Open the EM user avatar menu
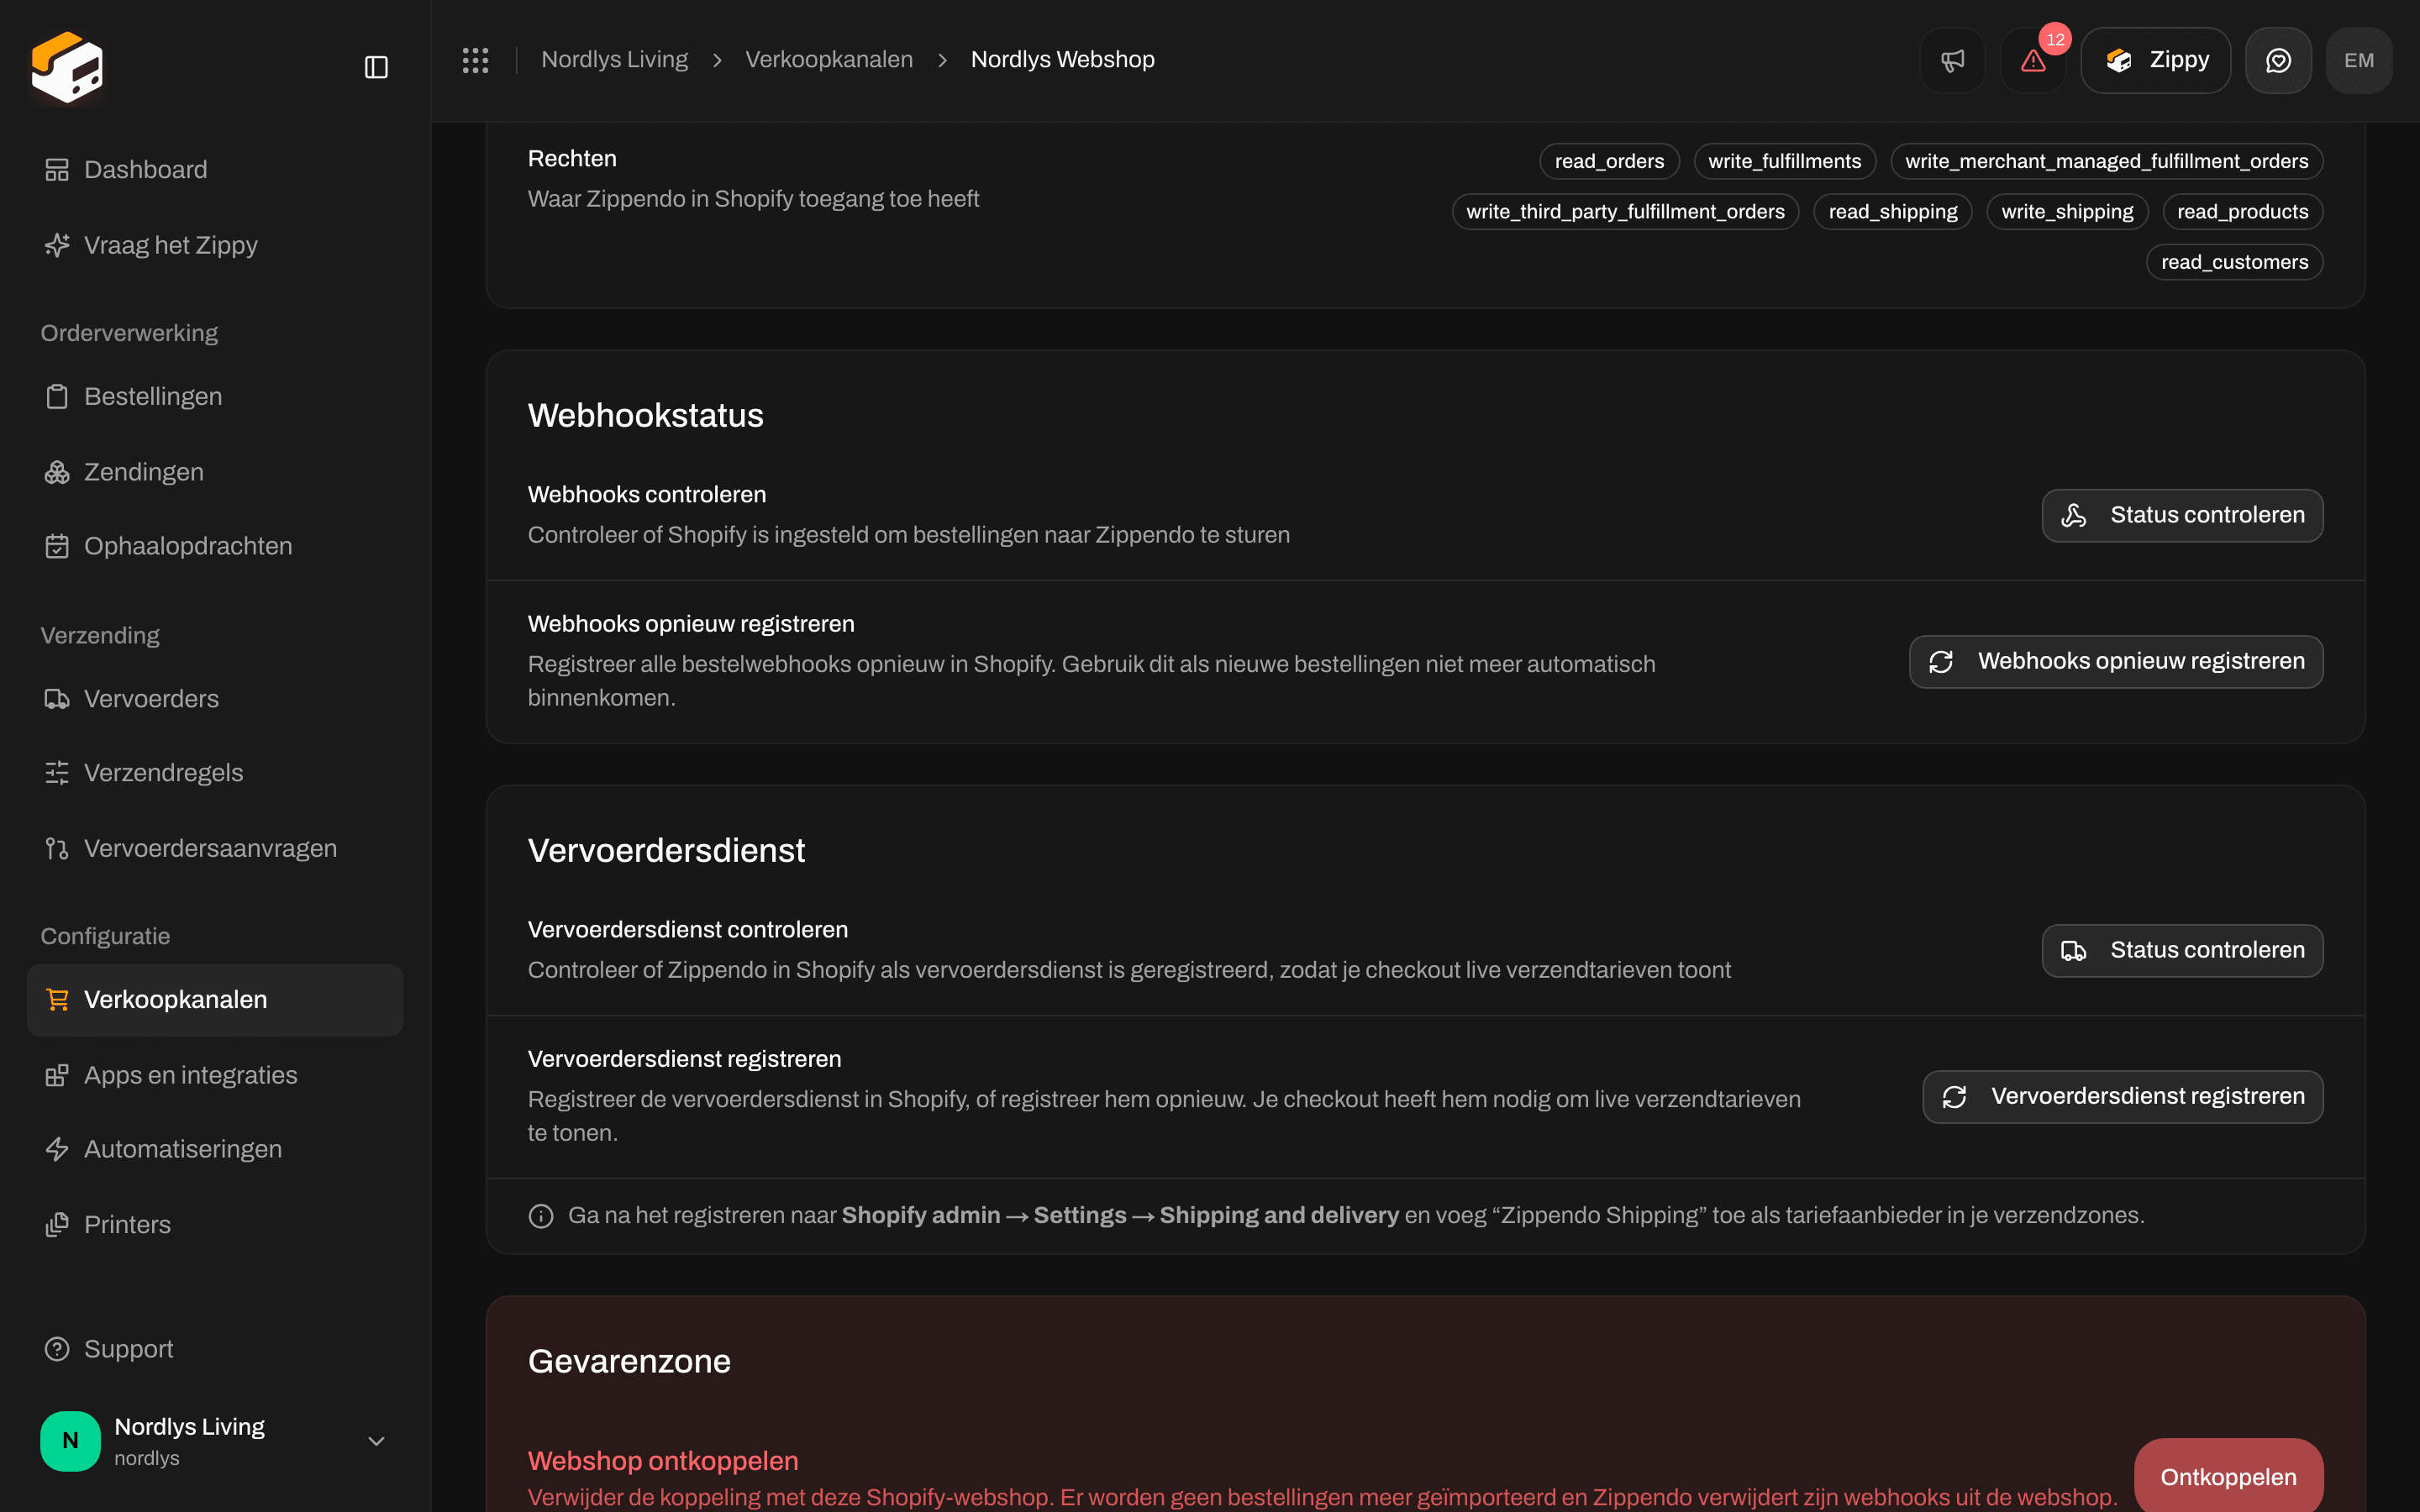 pos(2359,60)
